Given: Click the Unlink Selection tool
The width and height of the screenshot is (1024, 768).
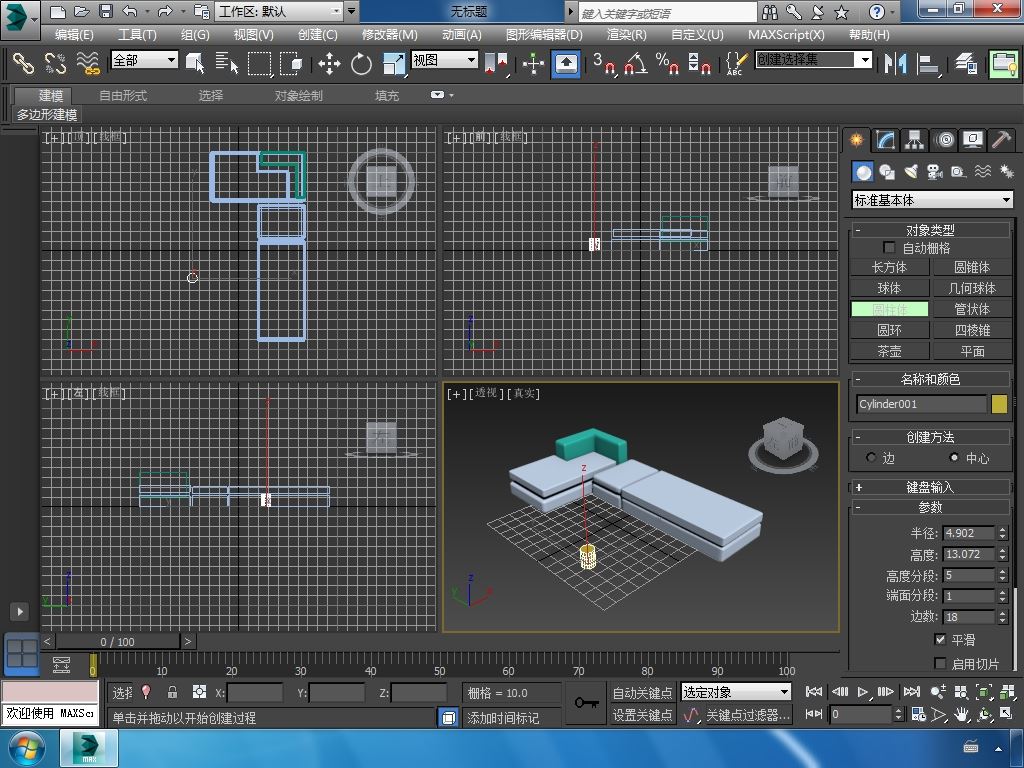Looking at the screenshot, I should point(56,63).
